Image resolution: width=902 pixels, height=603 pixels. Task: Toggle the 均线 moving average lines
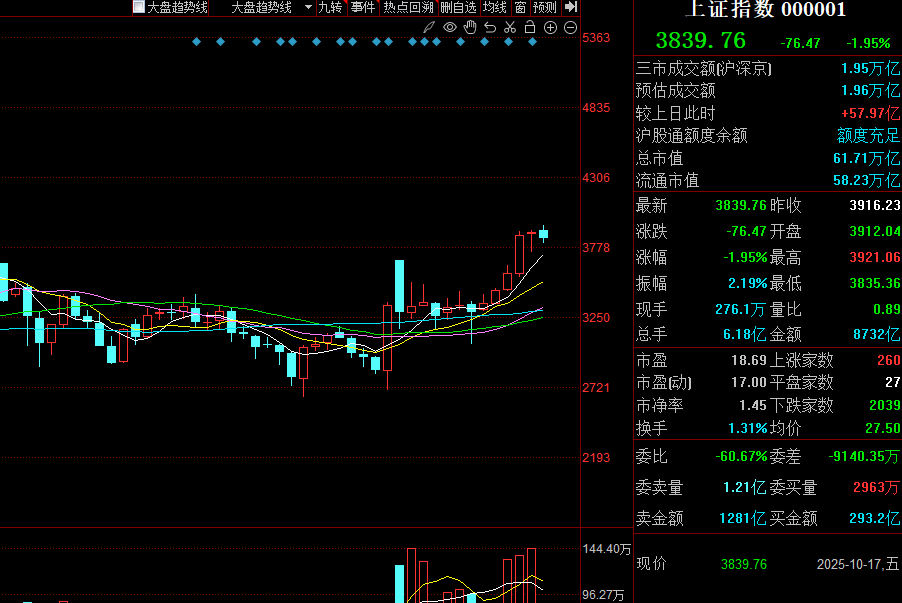tap(494, 7)
